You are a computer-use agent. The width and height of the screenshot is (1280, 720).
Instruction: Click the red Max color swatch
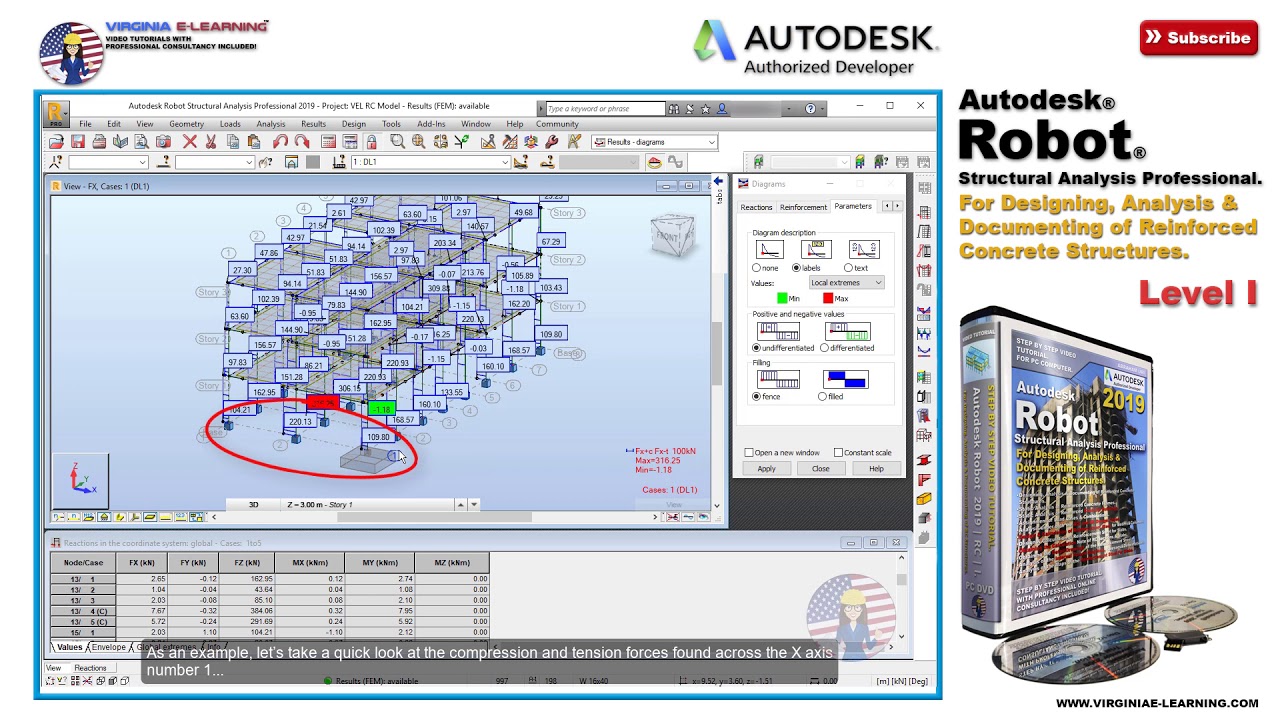pyautogui.click(x=828, y=298)
